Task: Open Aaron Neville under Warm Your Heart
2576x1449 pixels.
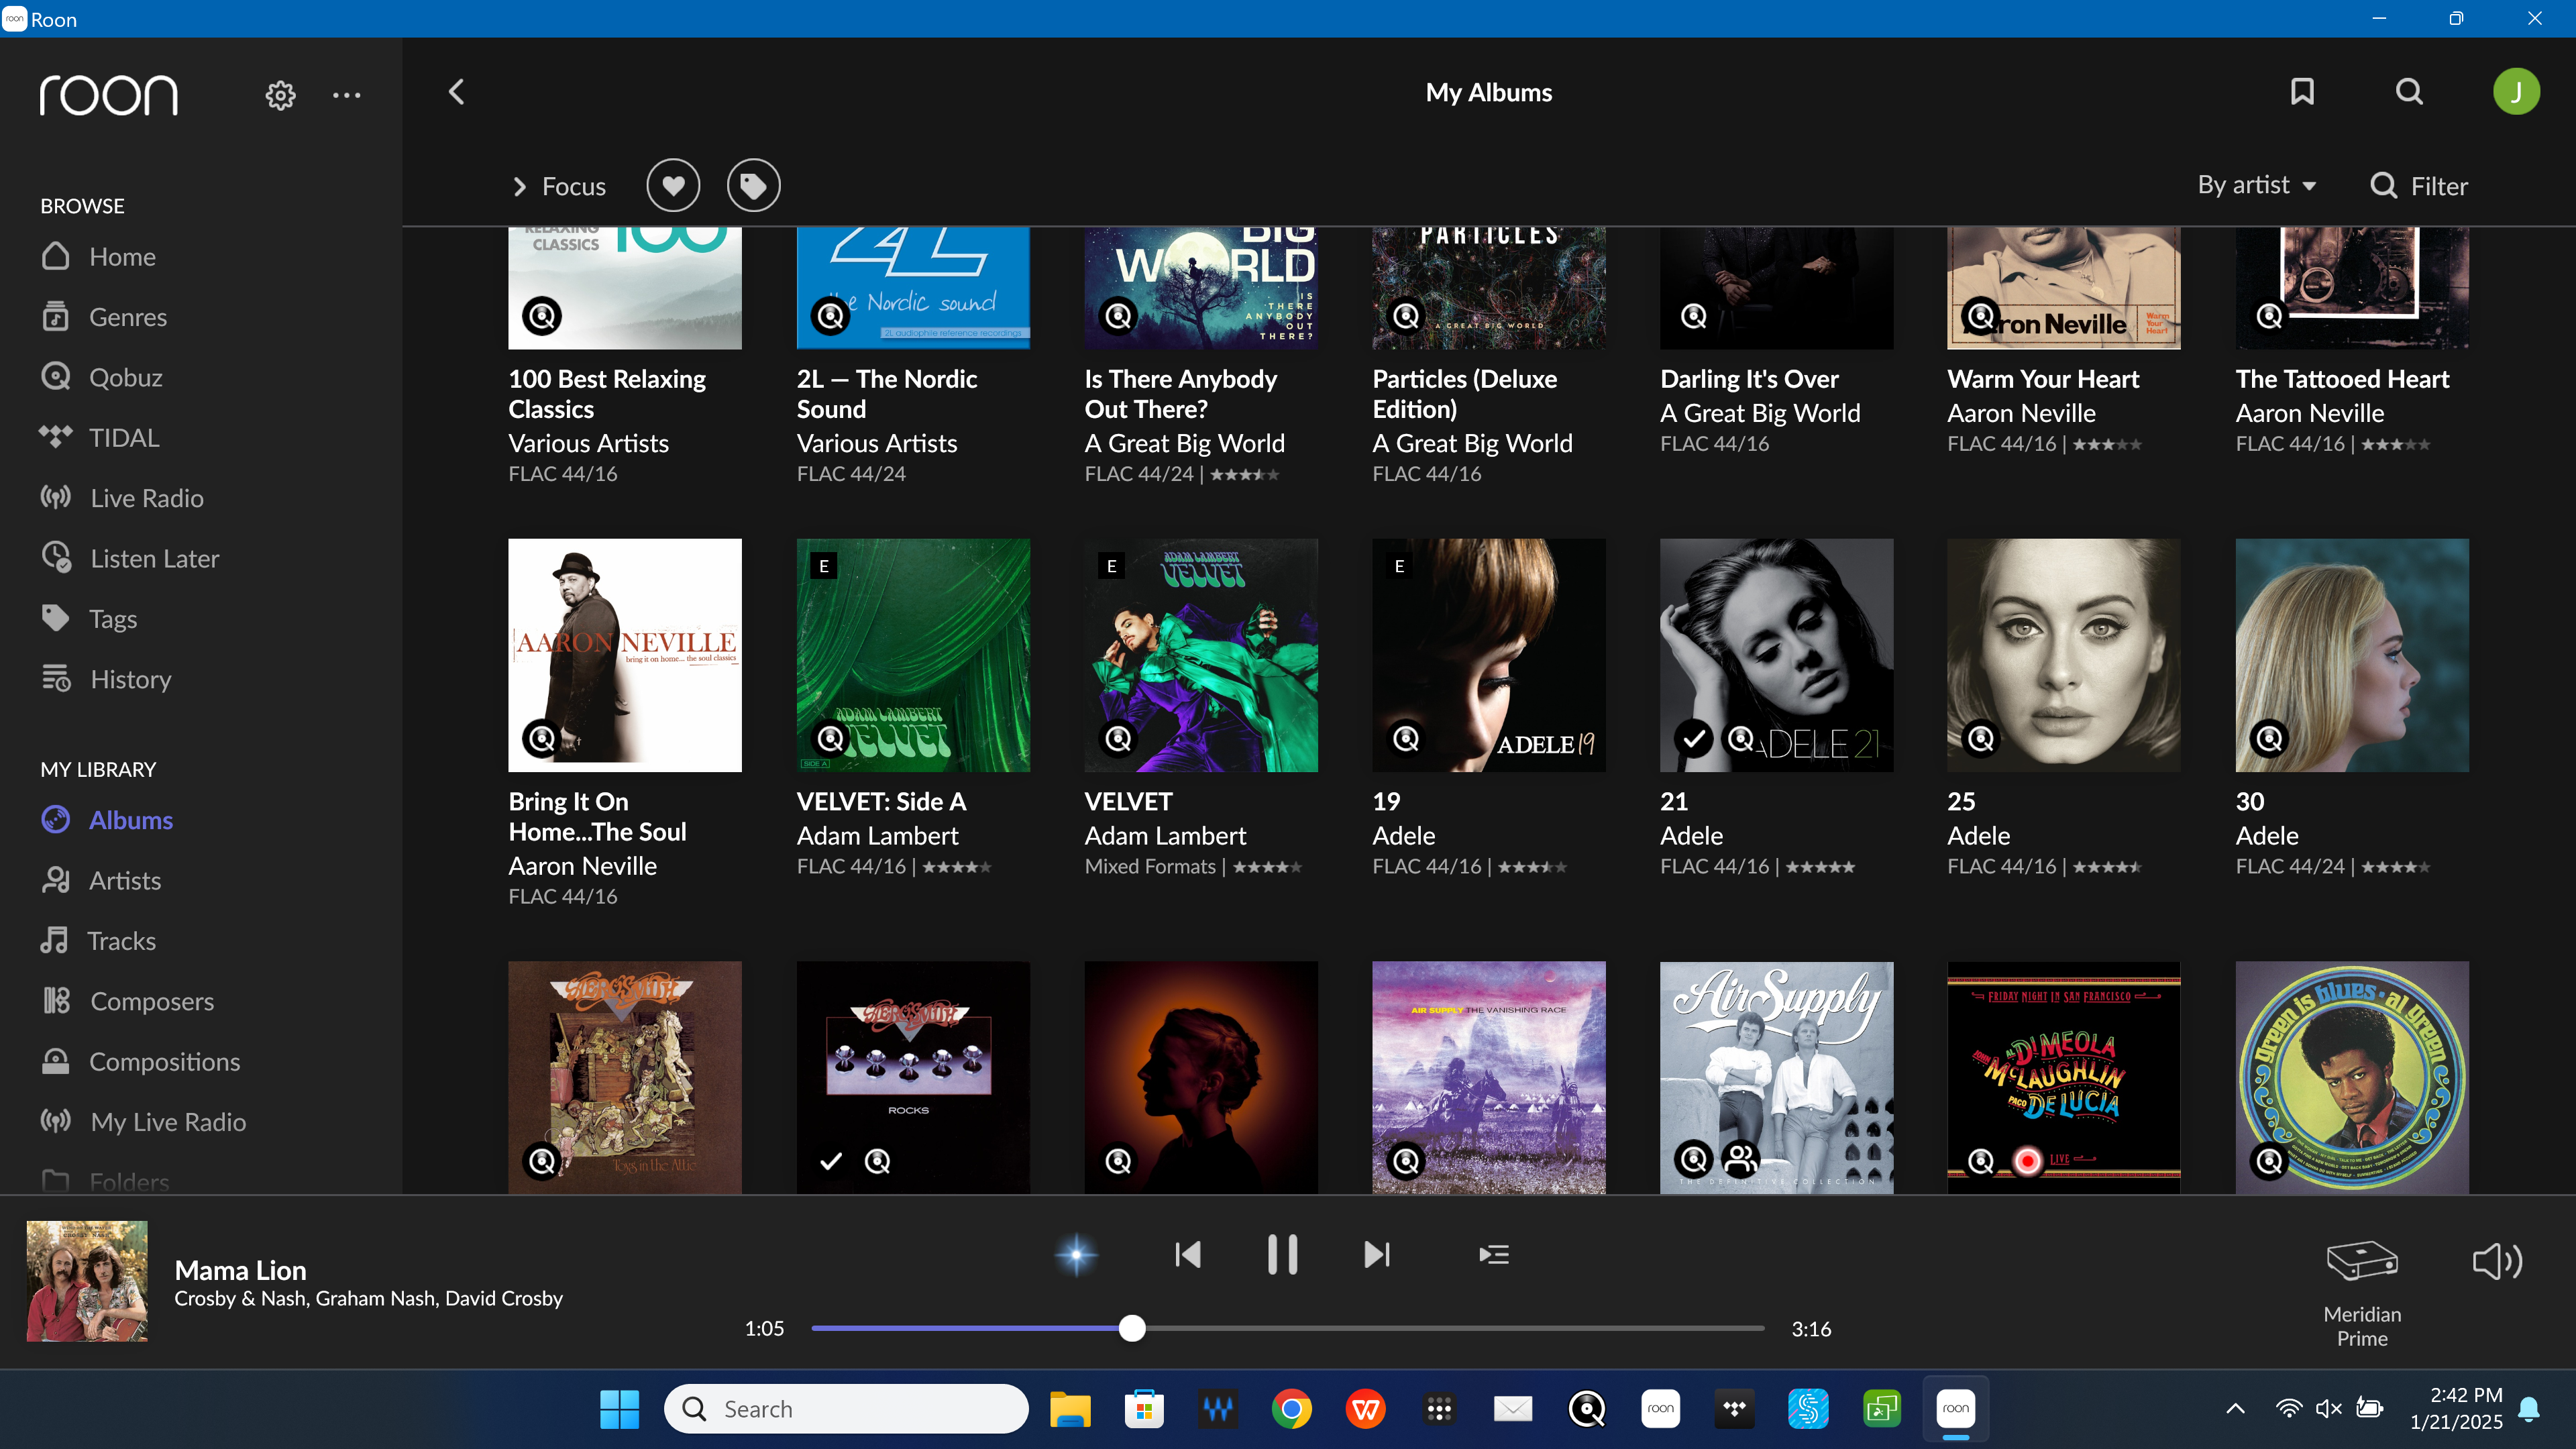Action: point(2021,413)
